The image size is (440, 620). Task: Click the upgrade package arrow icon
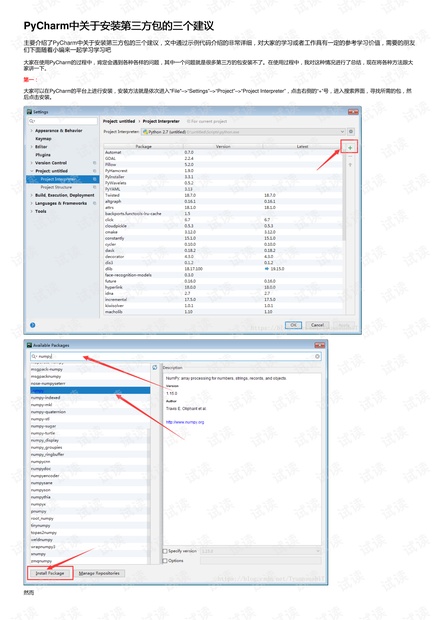click(350, 165)
